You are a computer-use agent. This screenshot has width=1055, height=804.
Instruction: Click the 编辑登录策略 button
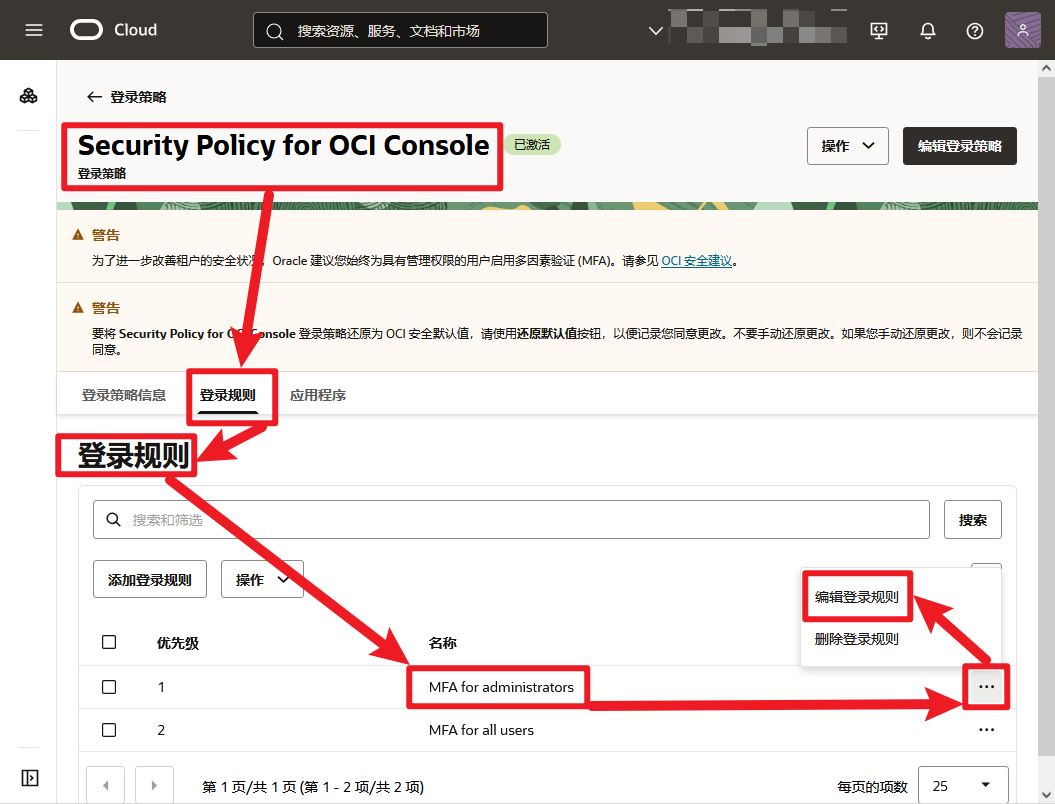(959, 146)
